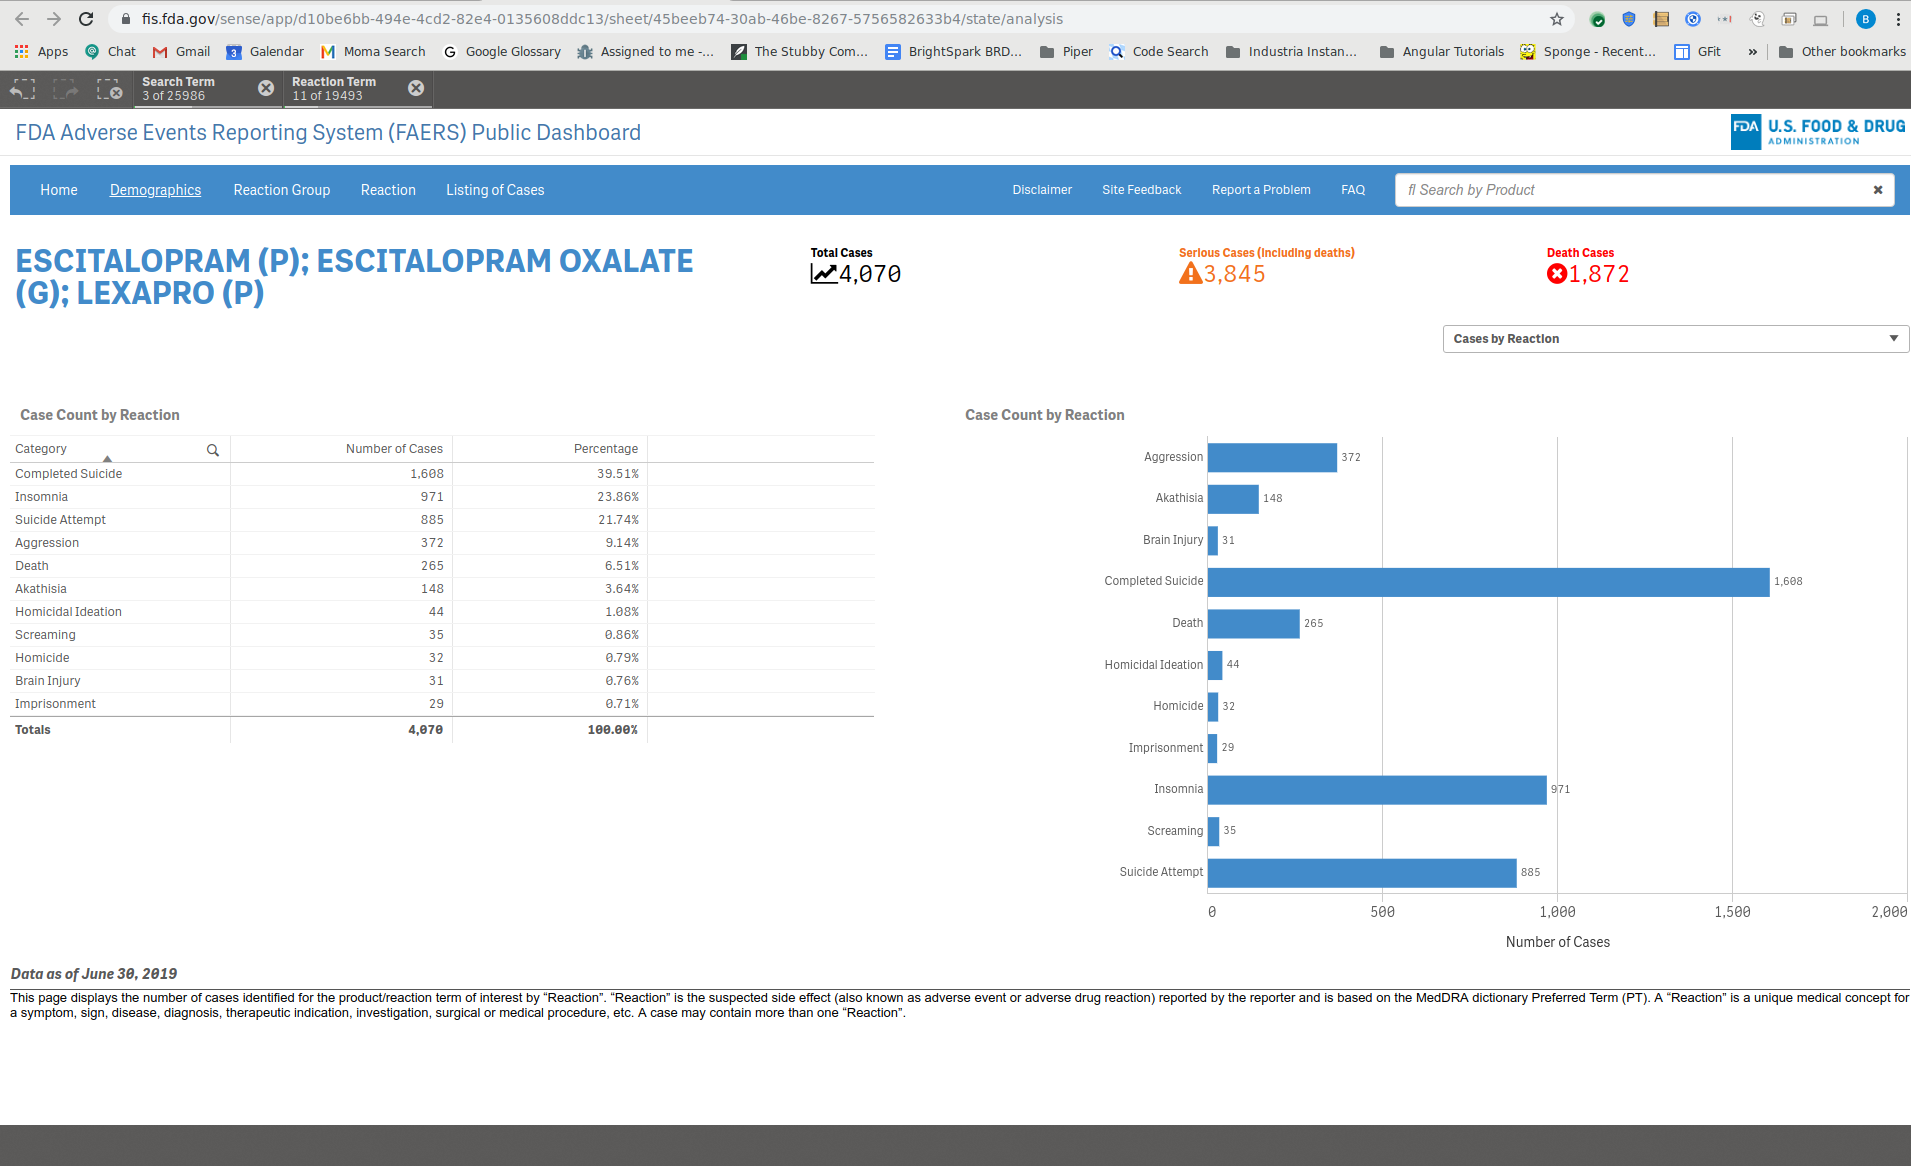The image size is (1911, 1166).
Task: Sort table by Category column header
Action: pos(41,449)
